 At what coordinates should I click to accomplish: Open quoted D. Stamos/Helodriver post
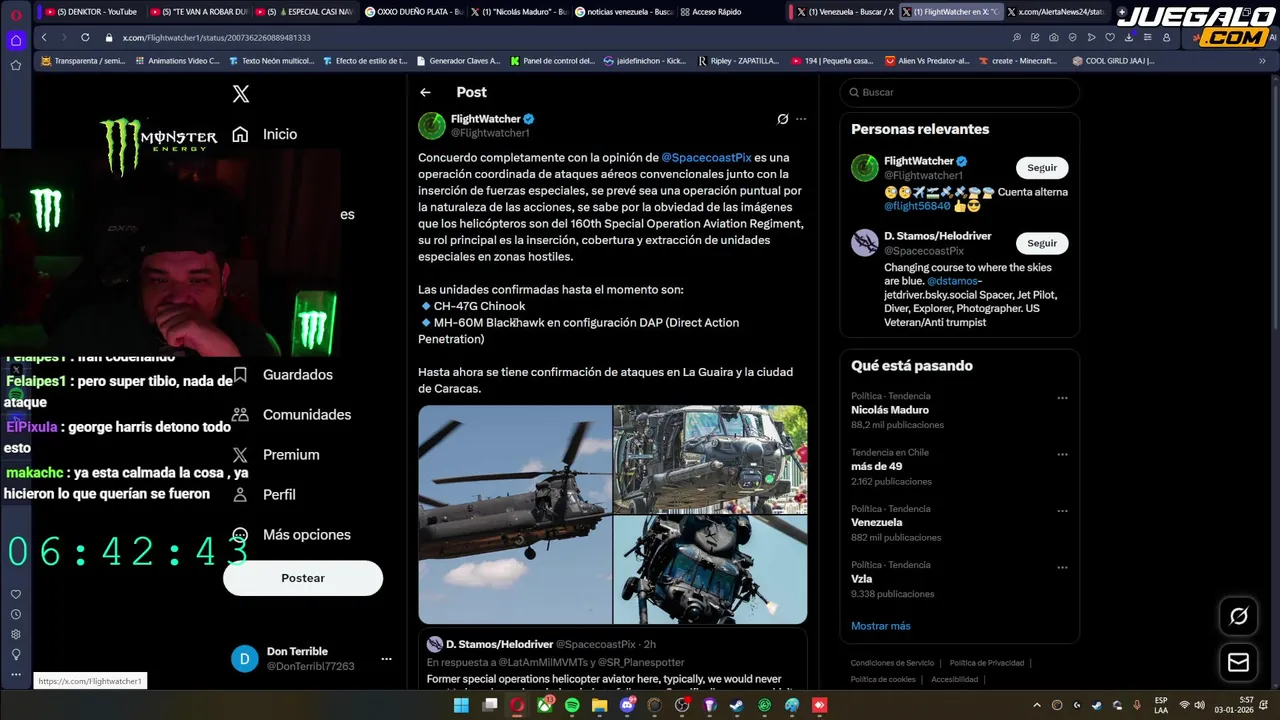click(x=612, y=660)
